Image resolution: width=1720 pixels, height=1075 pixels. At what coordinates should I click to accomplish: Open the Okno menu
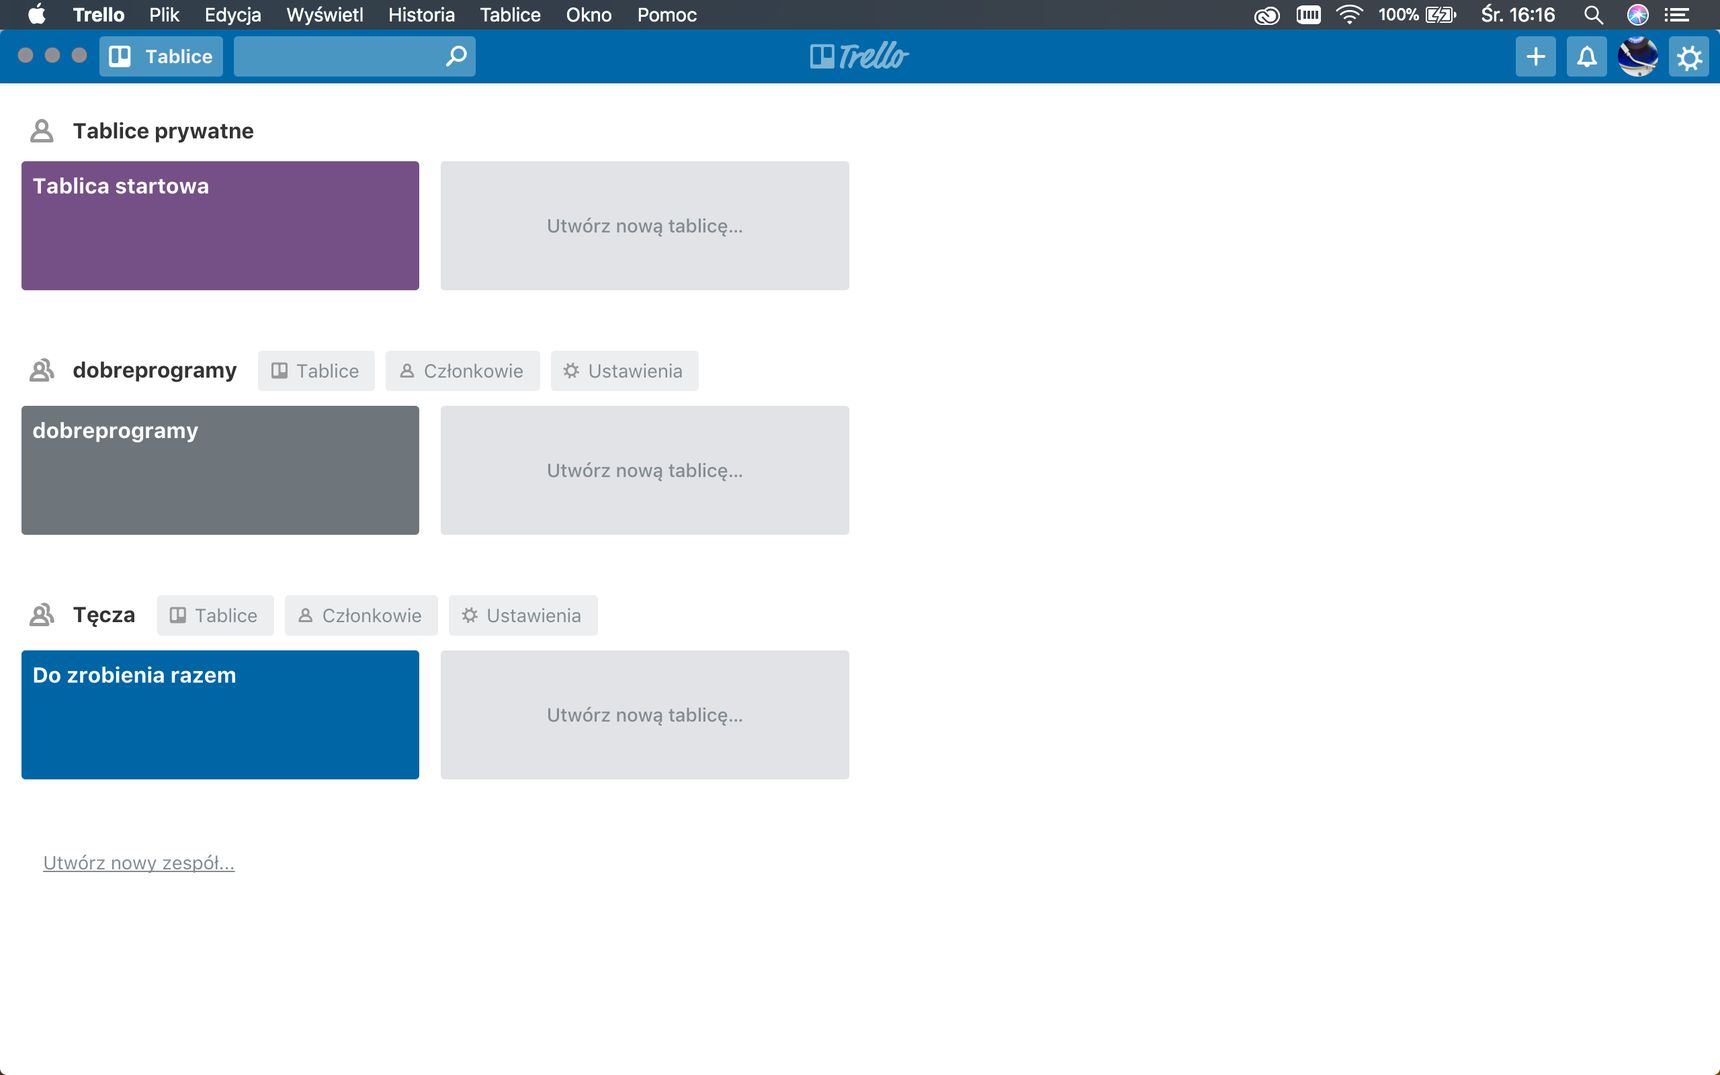pyautogui.click(x=589, y=14)
